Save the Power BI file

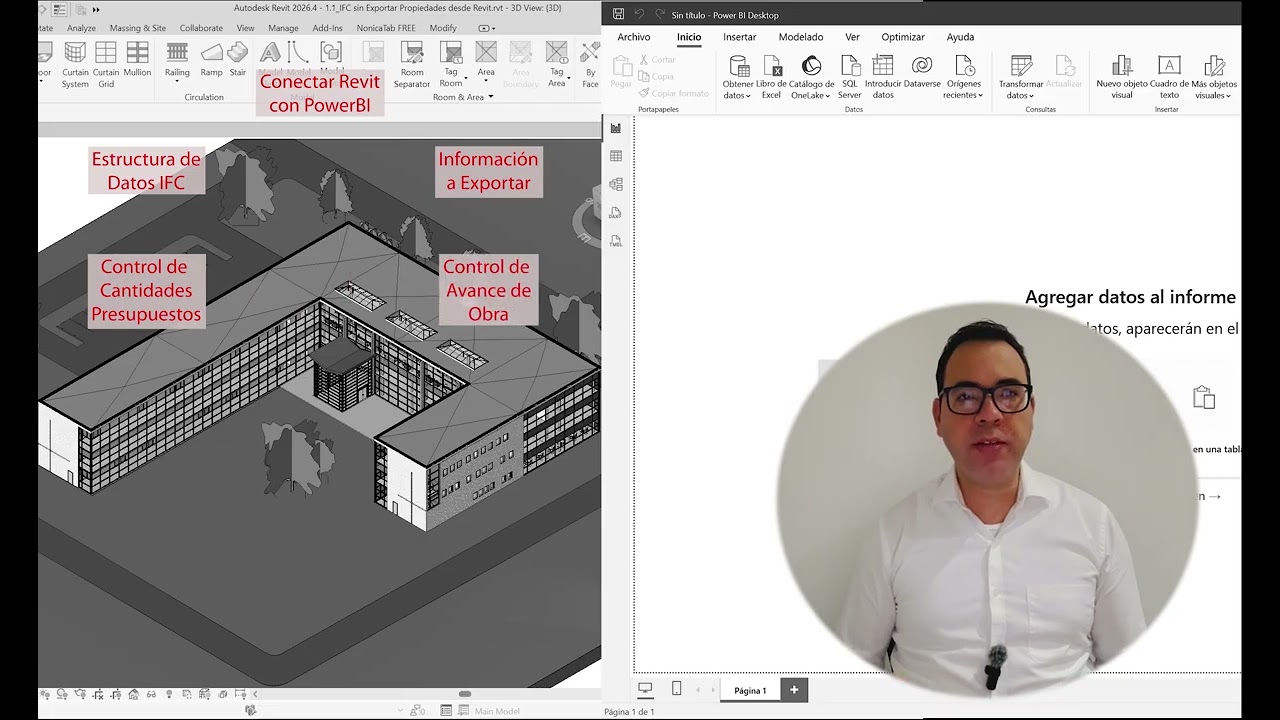point(618,14)
